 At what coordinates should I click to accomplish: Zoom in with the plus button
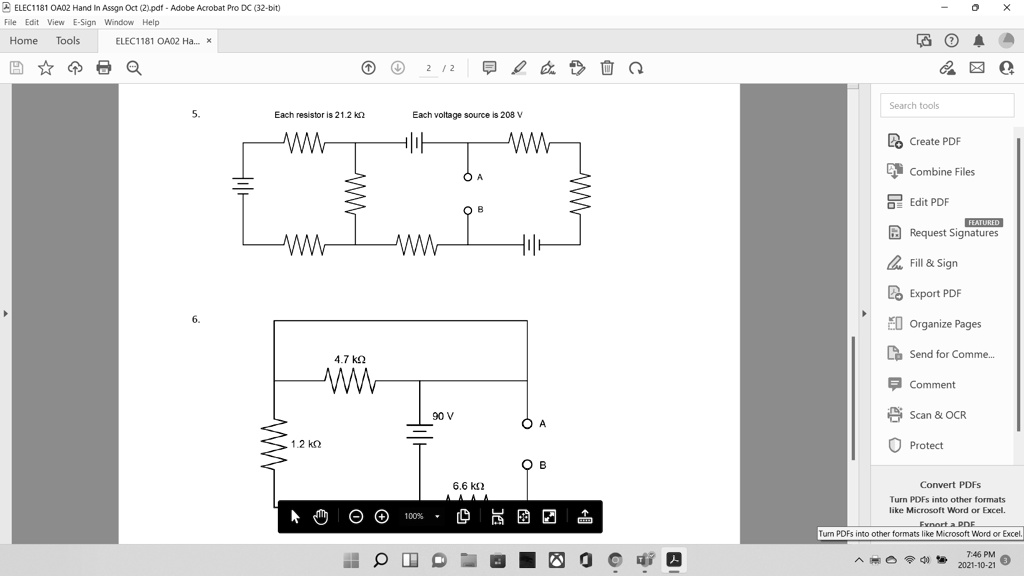pos(381,516)
